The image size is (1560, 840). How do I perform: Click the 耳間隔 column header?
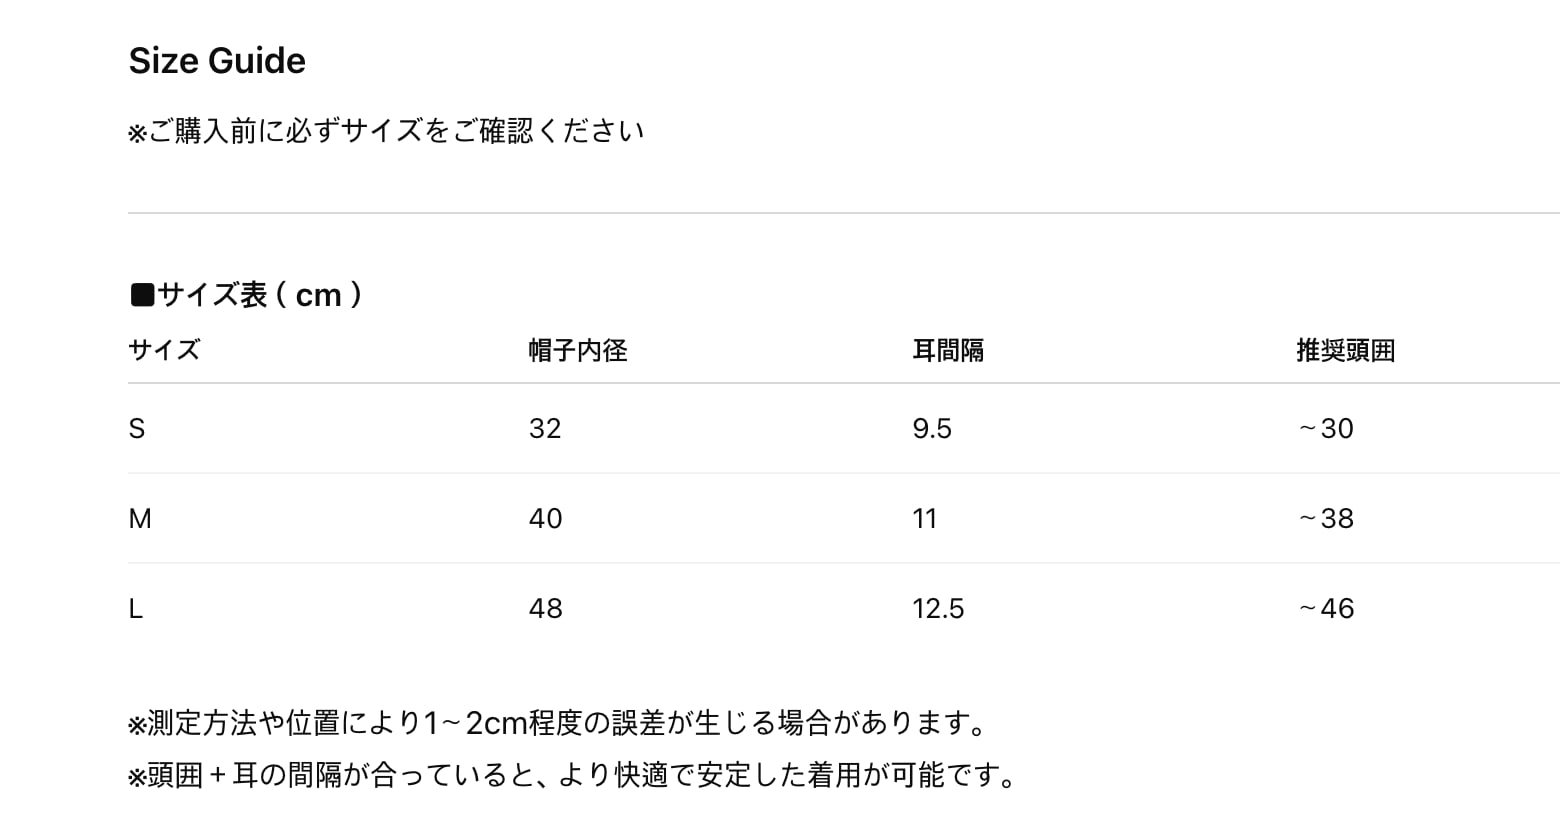tap(947, 350)
